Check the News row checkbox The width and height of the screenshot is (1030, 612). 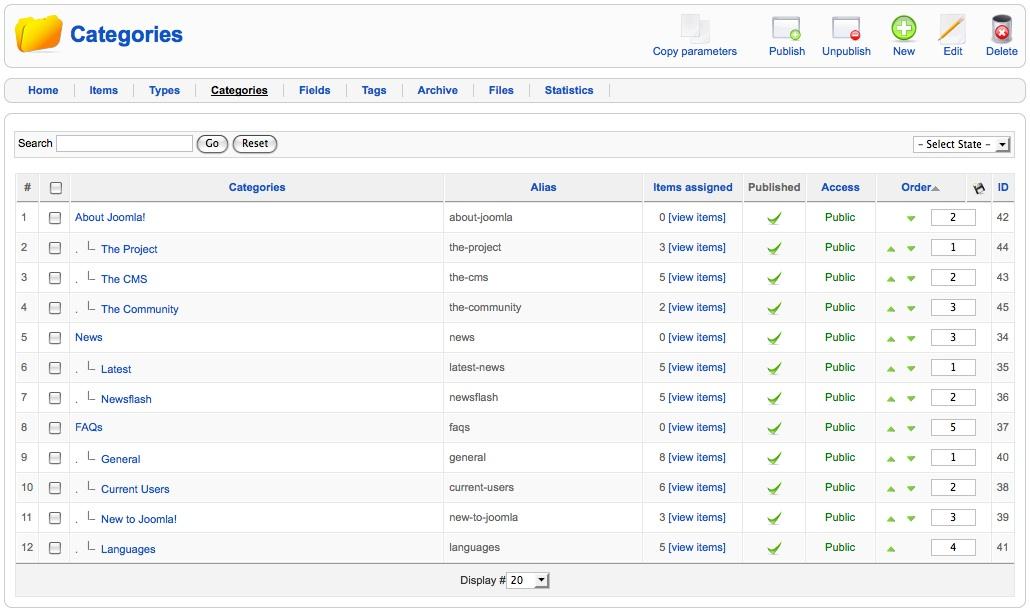55,338
